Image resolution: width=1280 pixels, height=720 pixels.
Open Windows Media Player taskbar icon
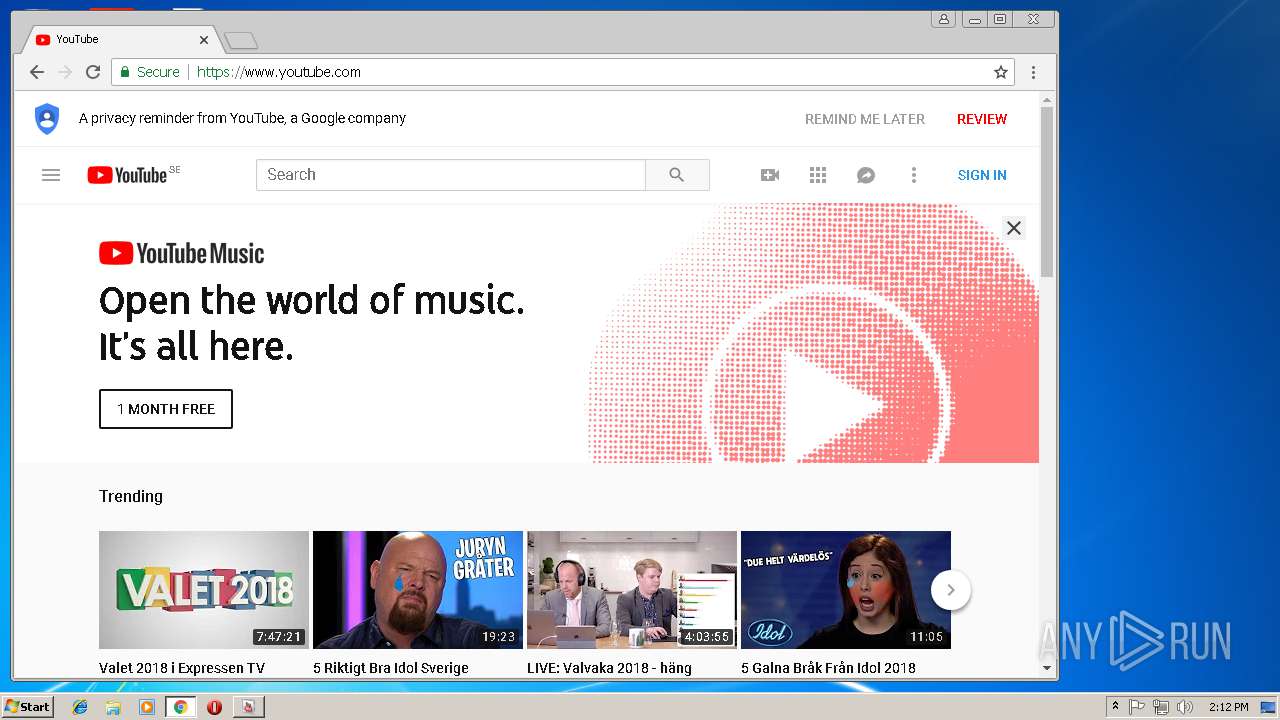(x=147, y=707)
